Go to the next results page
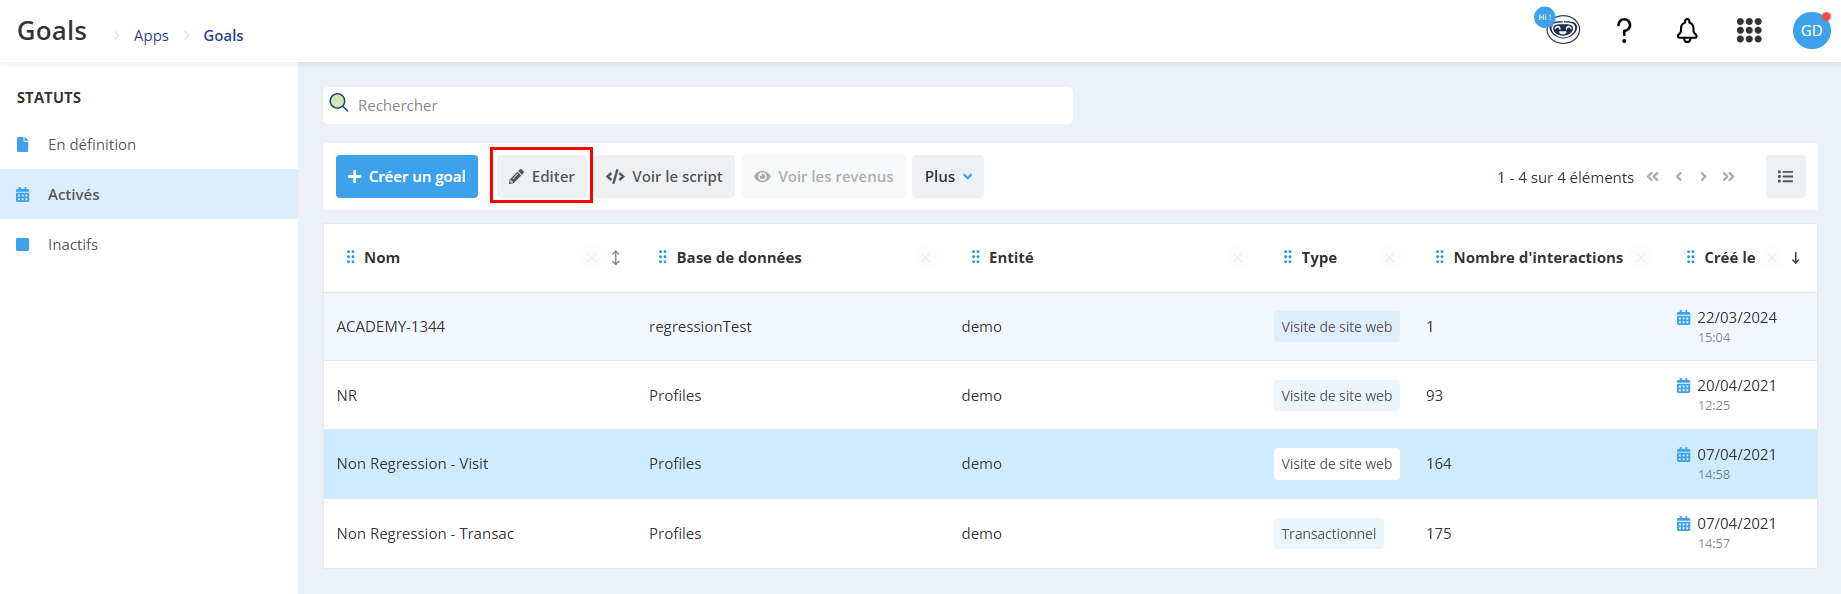This screenshot has width=1841, height=594. pos(1703,177)
